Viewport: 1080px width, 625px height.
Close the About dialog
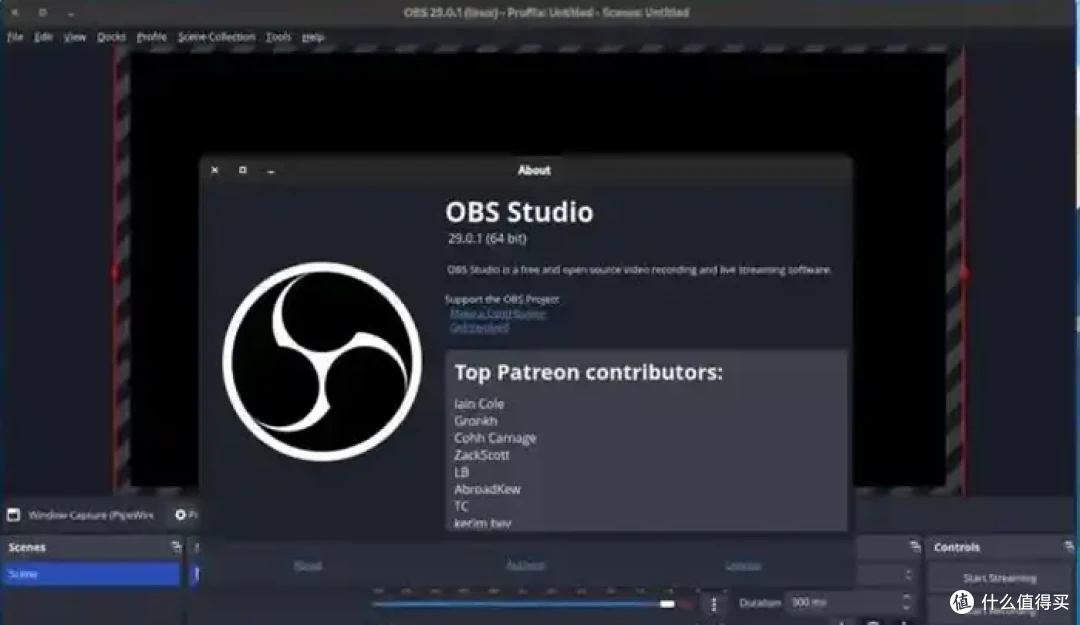pos(215,170)
